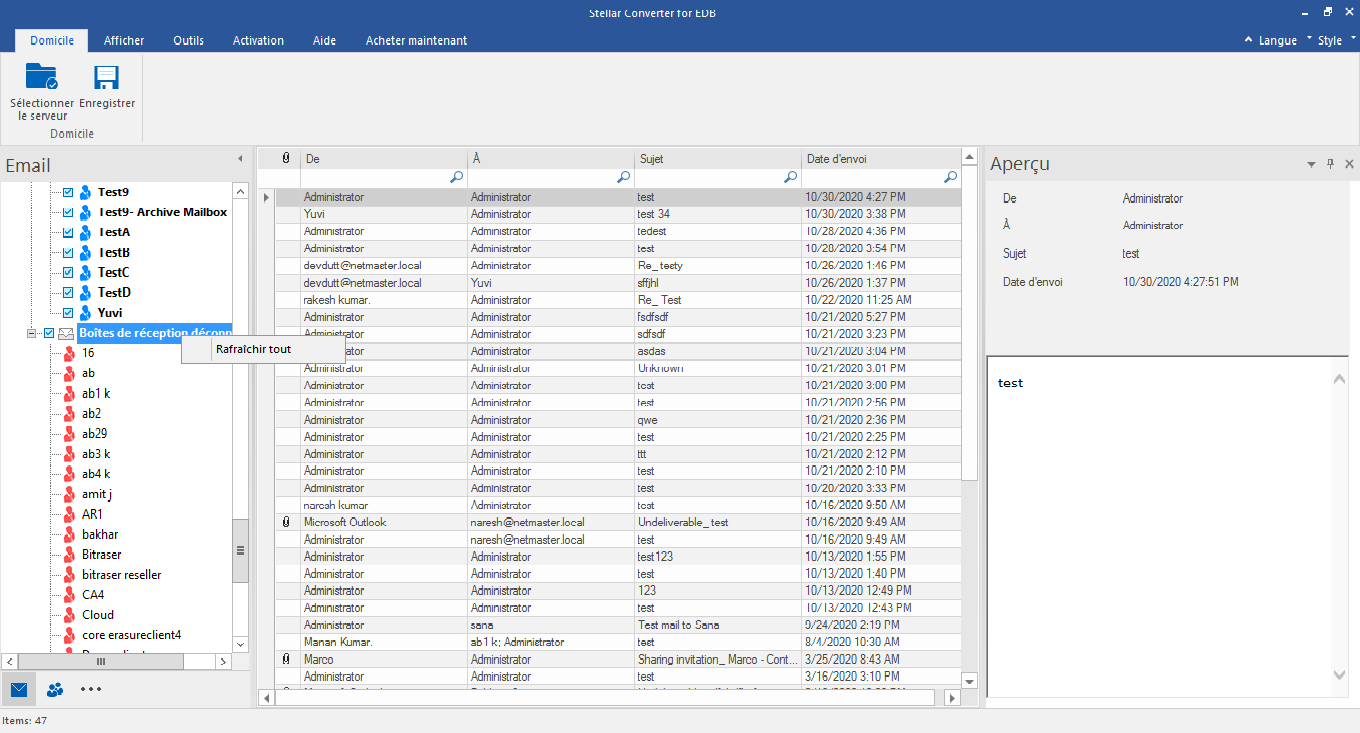Click the red user icon for ab29
The height and width of the screenshot is (733, 1360).
(69, 434)
